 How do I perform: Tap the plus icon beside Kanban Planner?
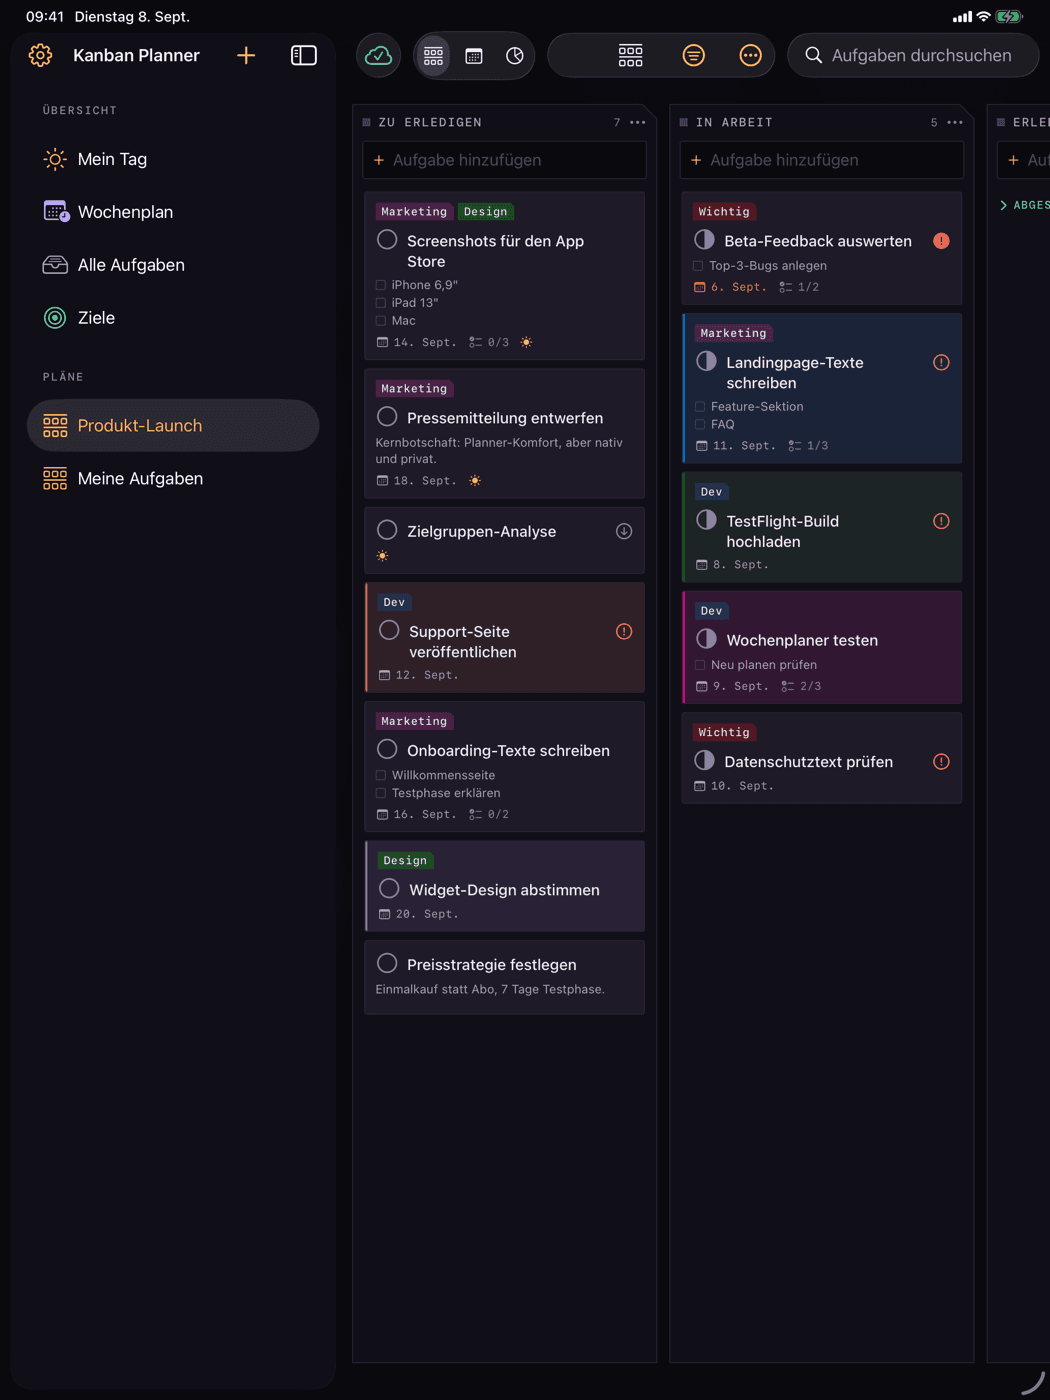tap(246, 55)
